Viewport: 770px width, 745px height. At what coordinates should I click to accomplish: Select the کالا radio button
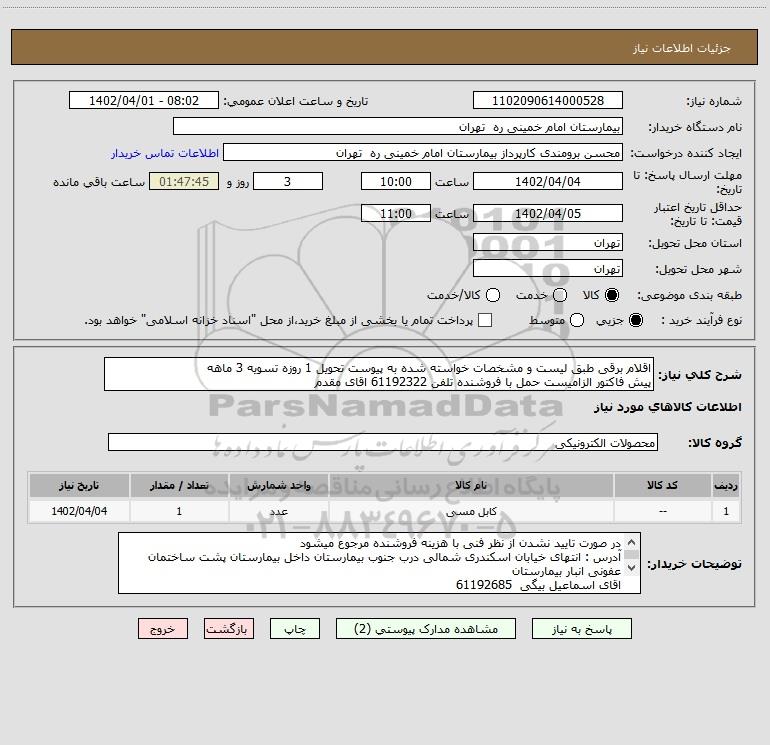pos(612,295)
